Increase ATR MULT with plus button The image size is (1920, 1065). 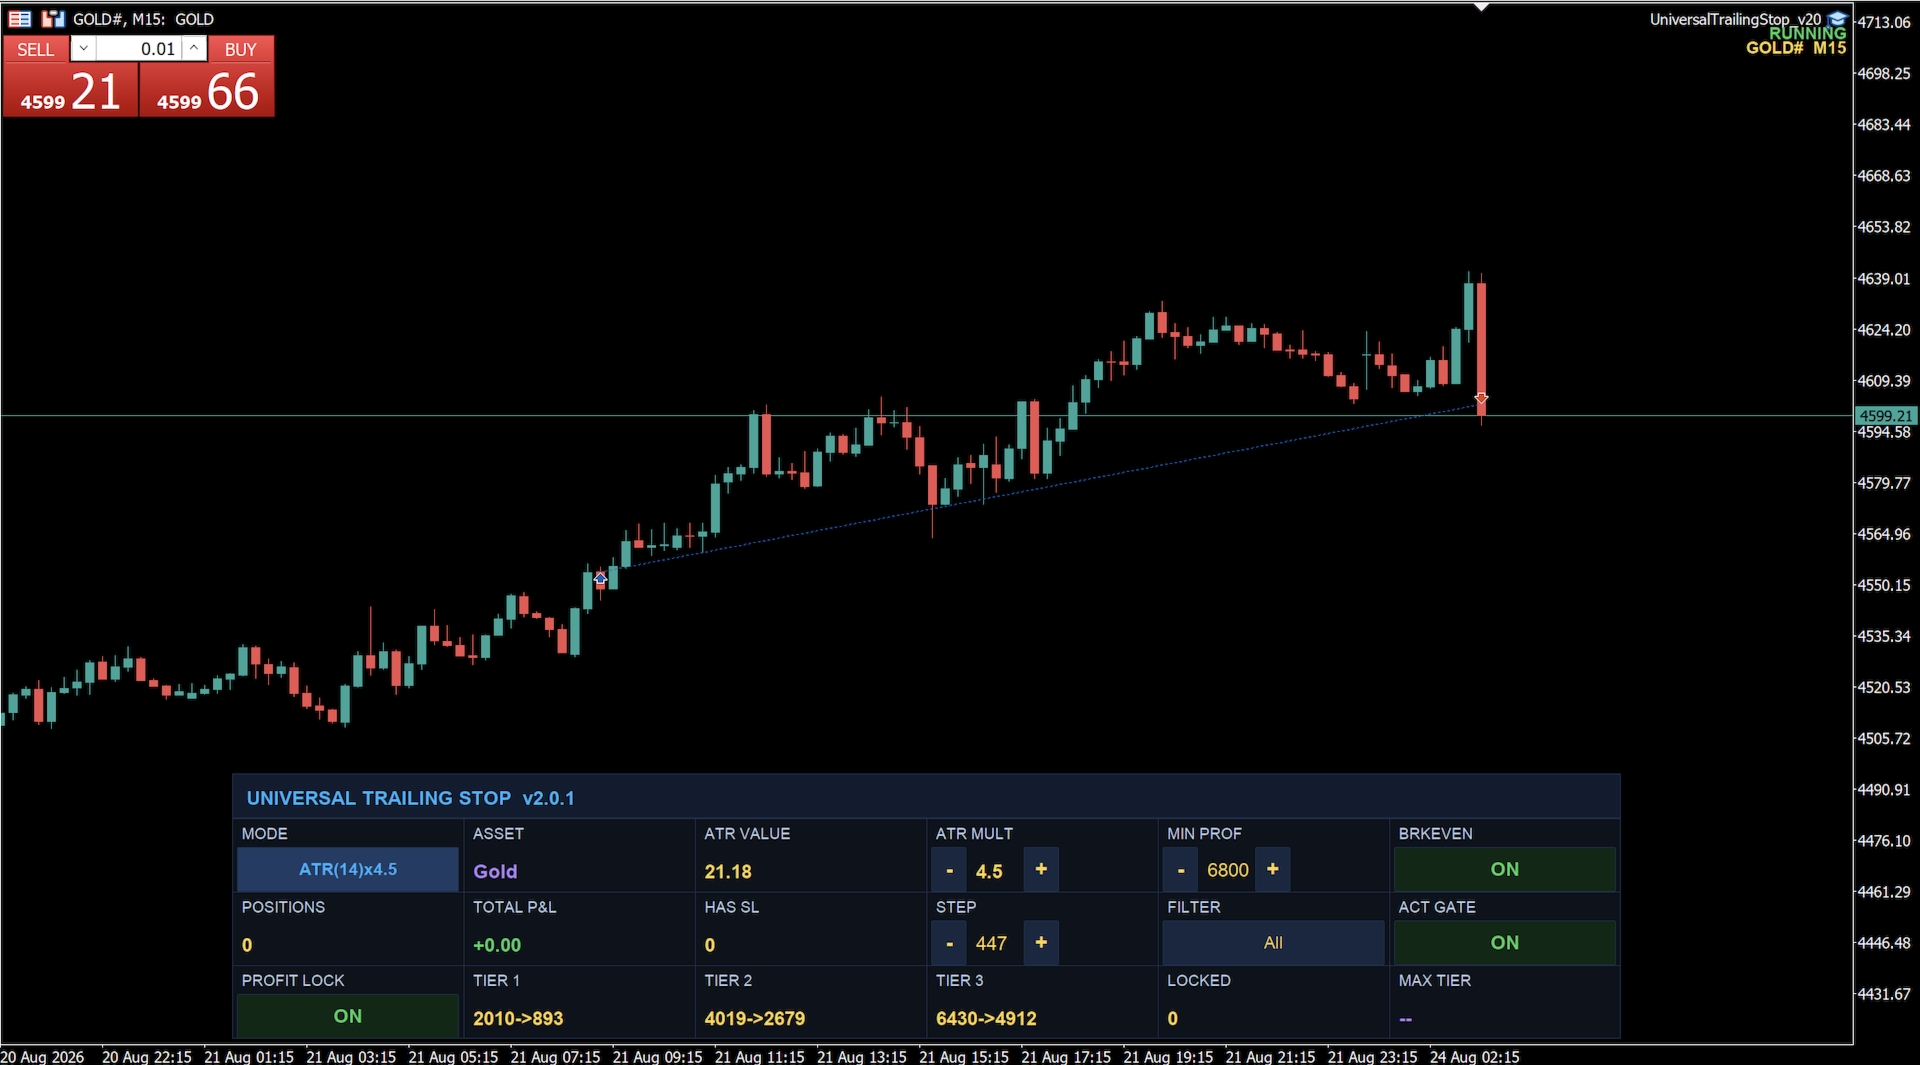pyautogui.click(x=1041, y=869)
